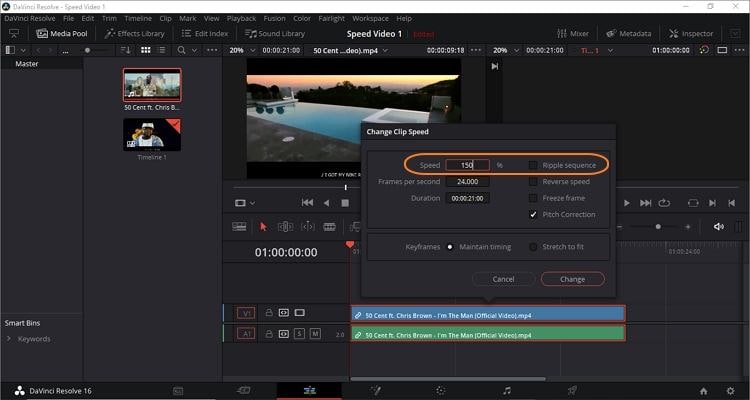Open the Playback menu
Screen dimensions: 750x400
click(241, 18)
